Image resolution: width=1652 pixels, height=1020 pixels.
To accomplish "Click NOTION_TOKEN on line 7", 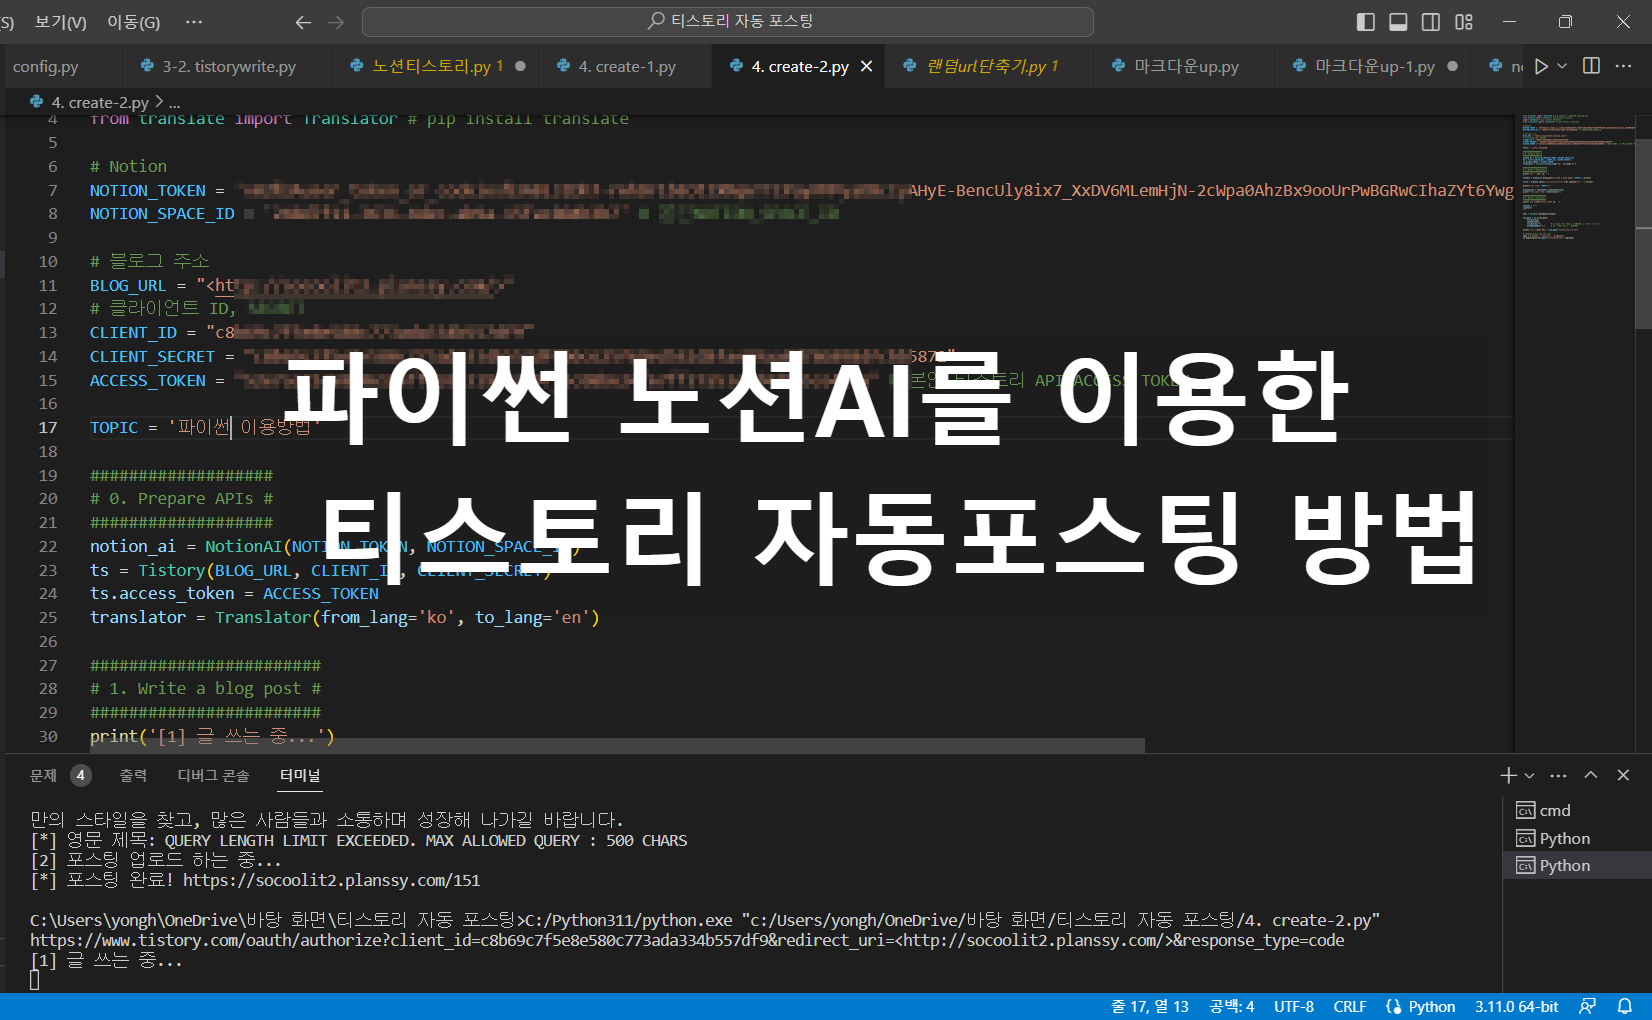I will coord(148,190).
